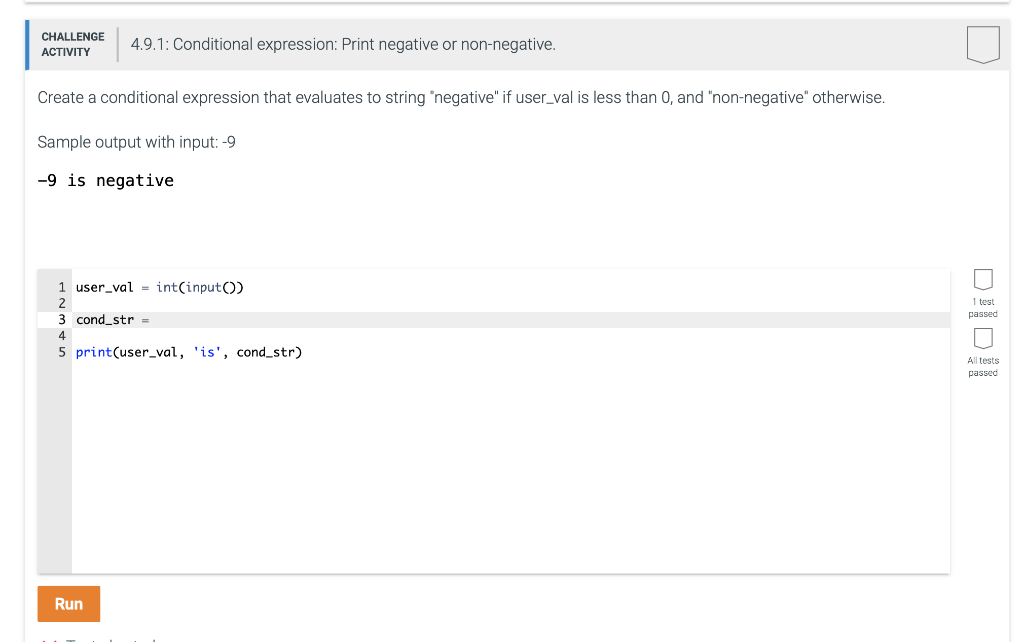The width and height of the screenshot is (1024, 642).
Task: Click line number 1 in the gutter
Action: [x=61, y=287]
